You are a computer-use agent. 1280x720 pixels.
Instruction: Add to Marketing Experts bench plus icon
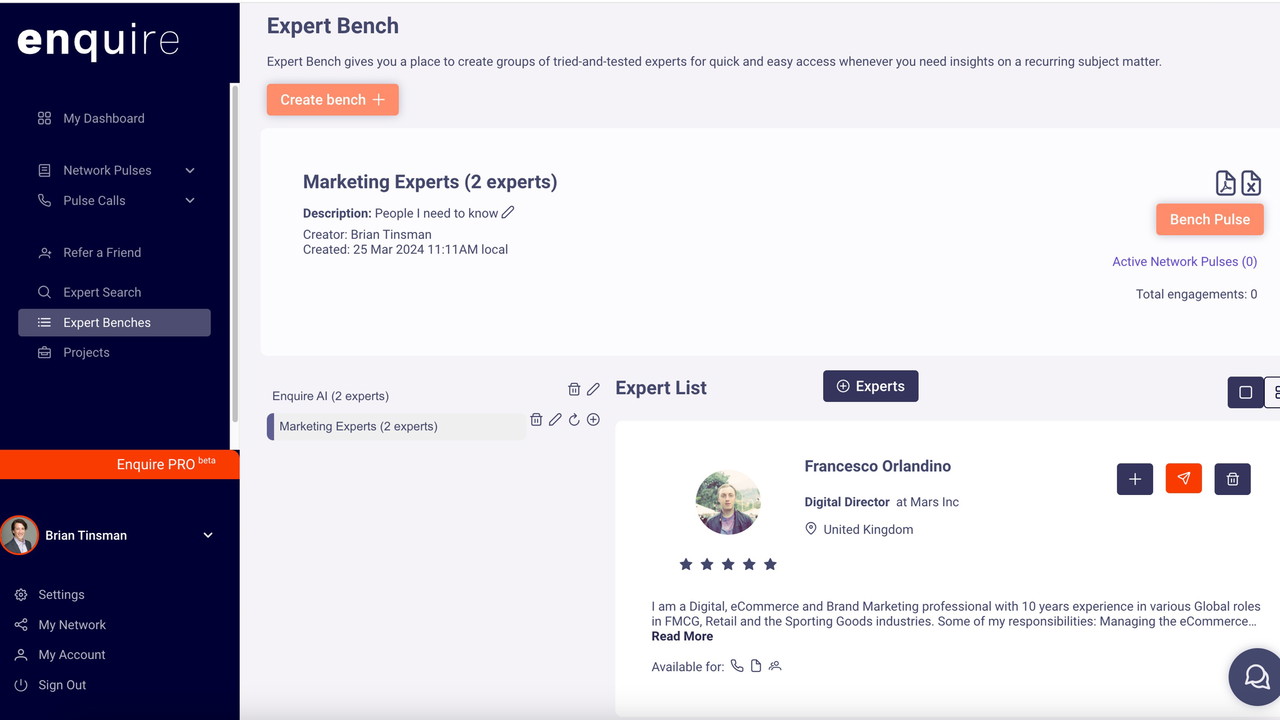point(593,420)
